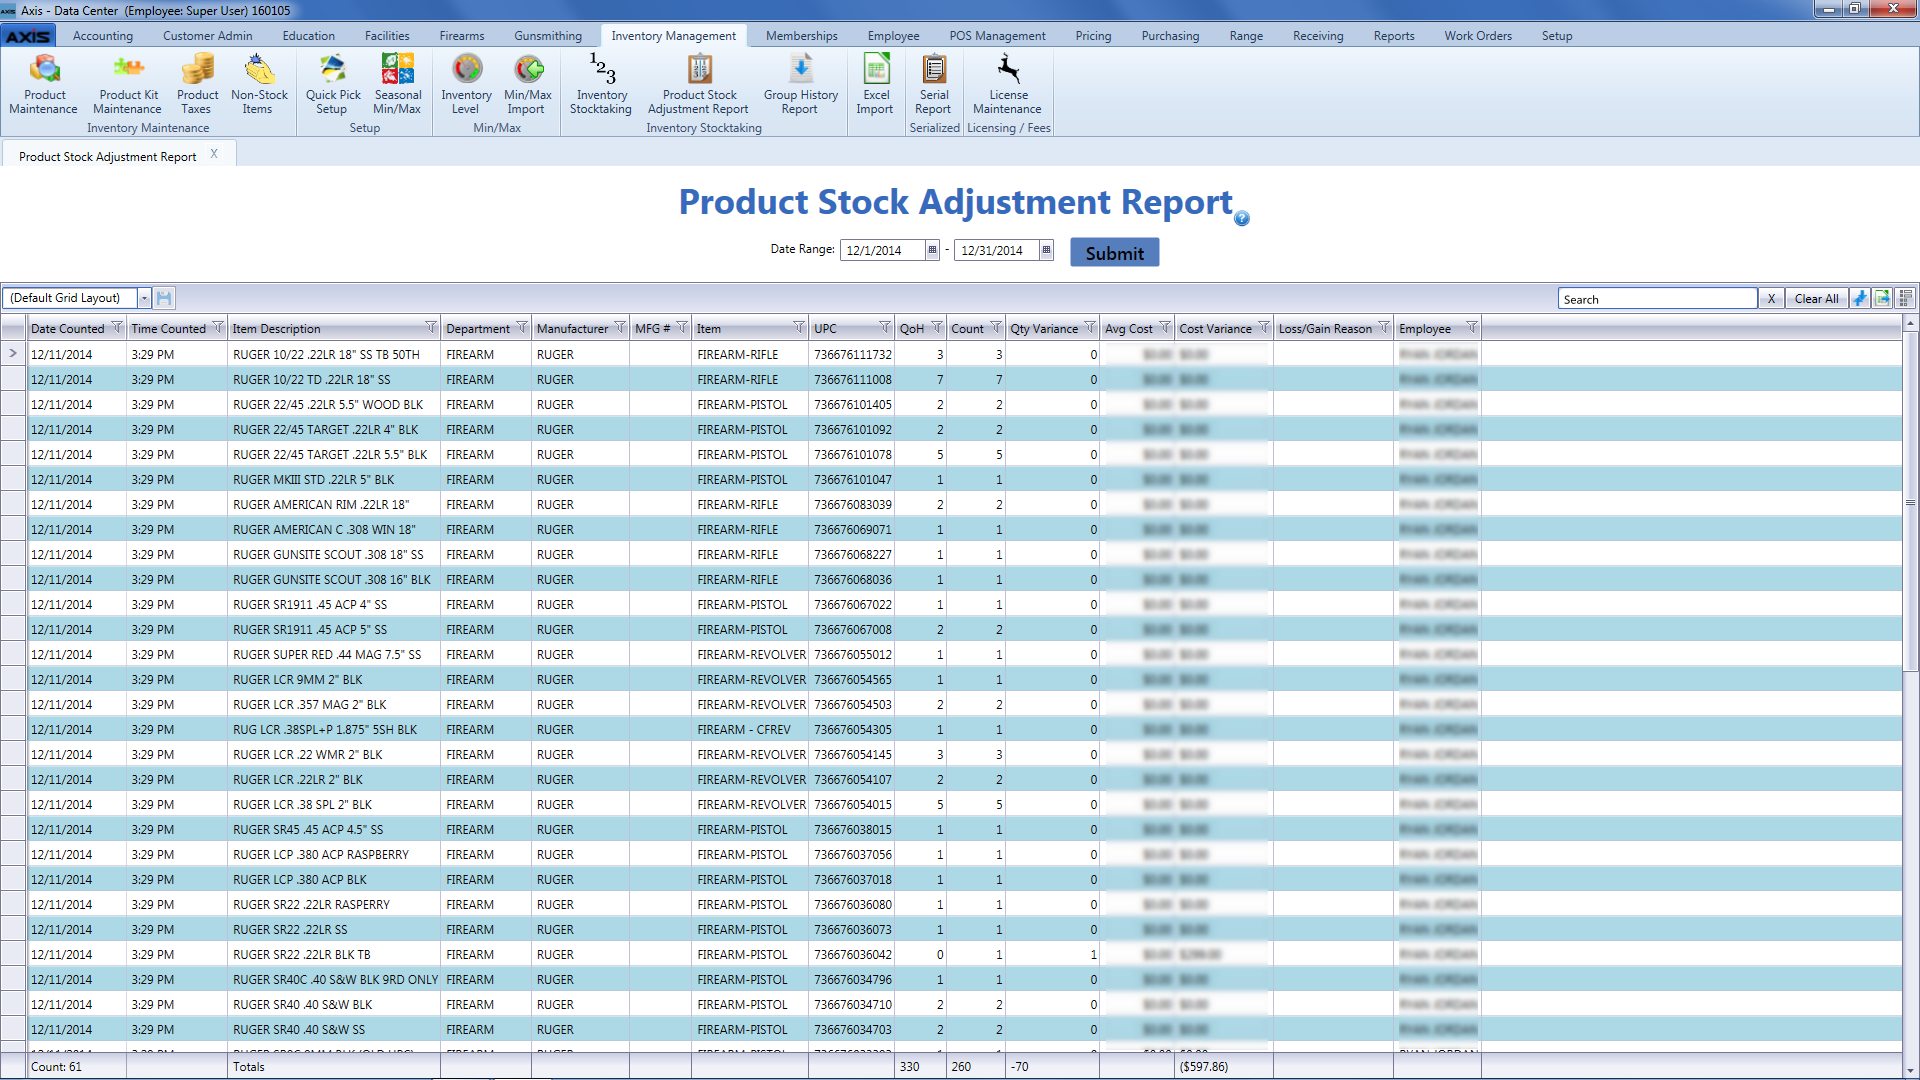1920x1080 pixels.
Task: Sort by the Count column header
Action: (x=967, y=328)
